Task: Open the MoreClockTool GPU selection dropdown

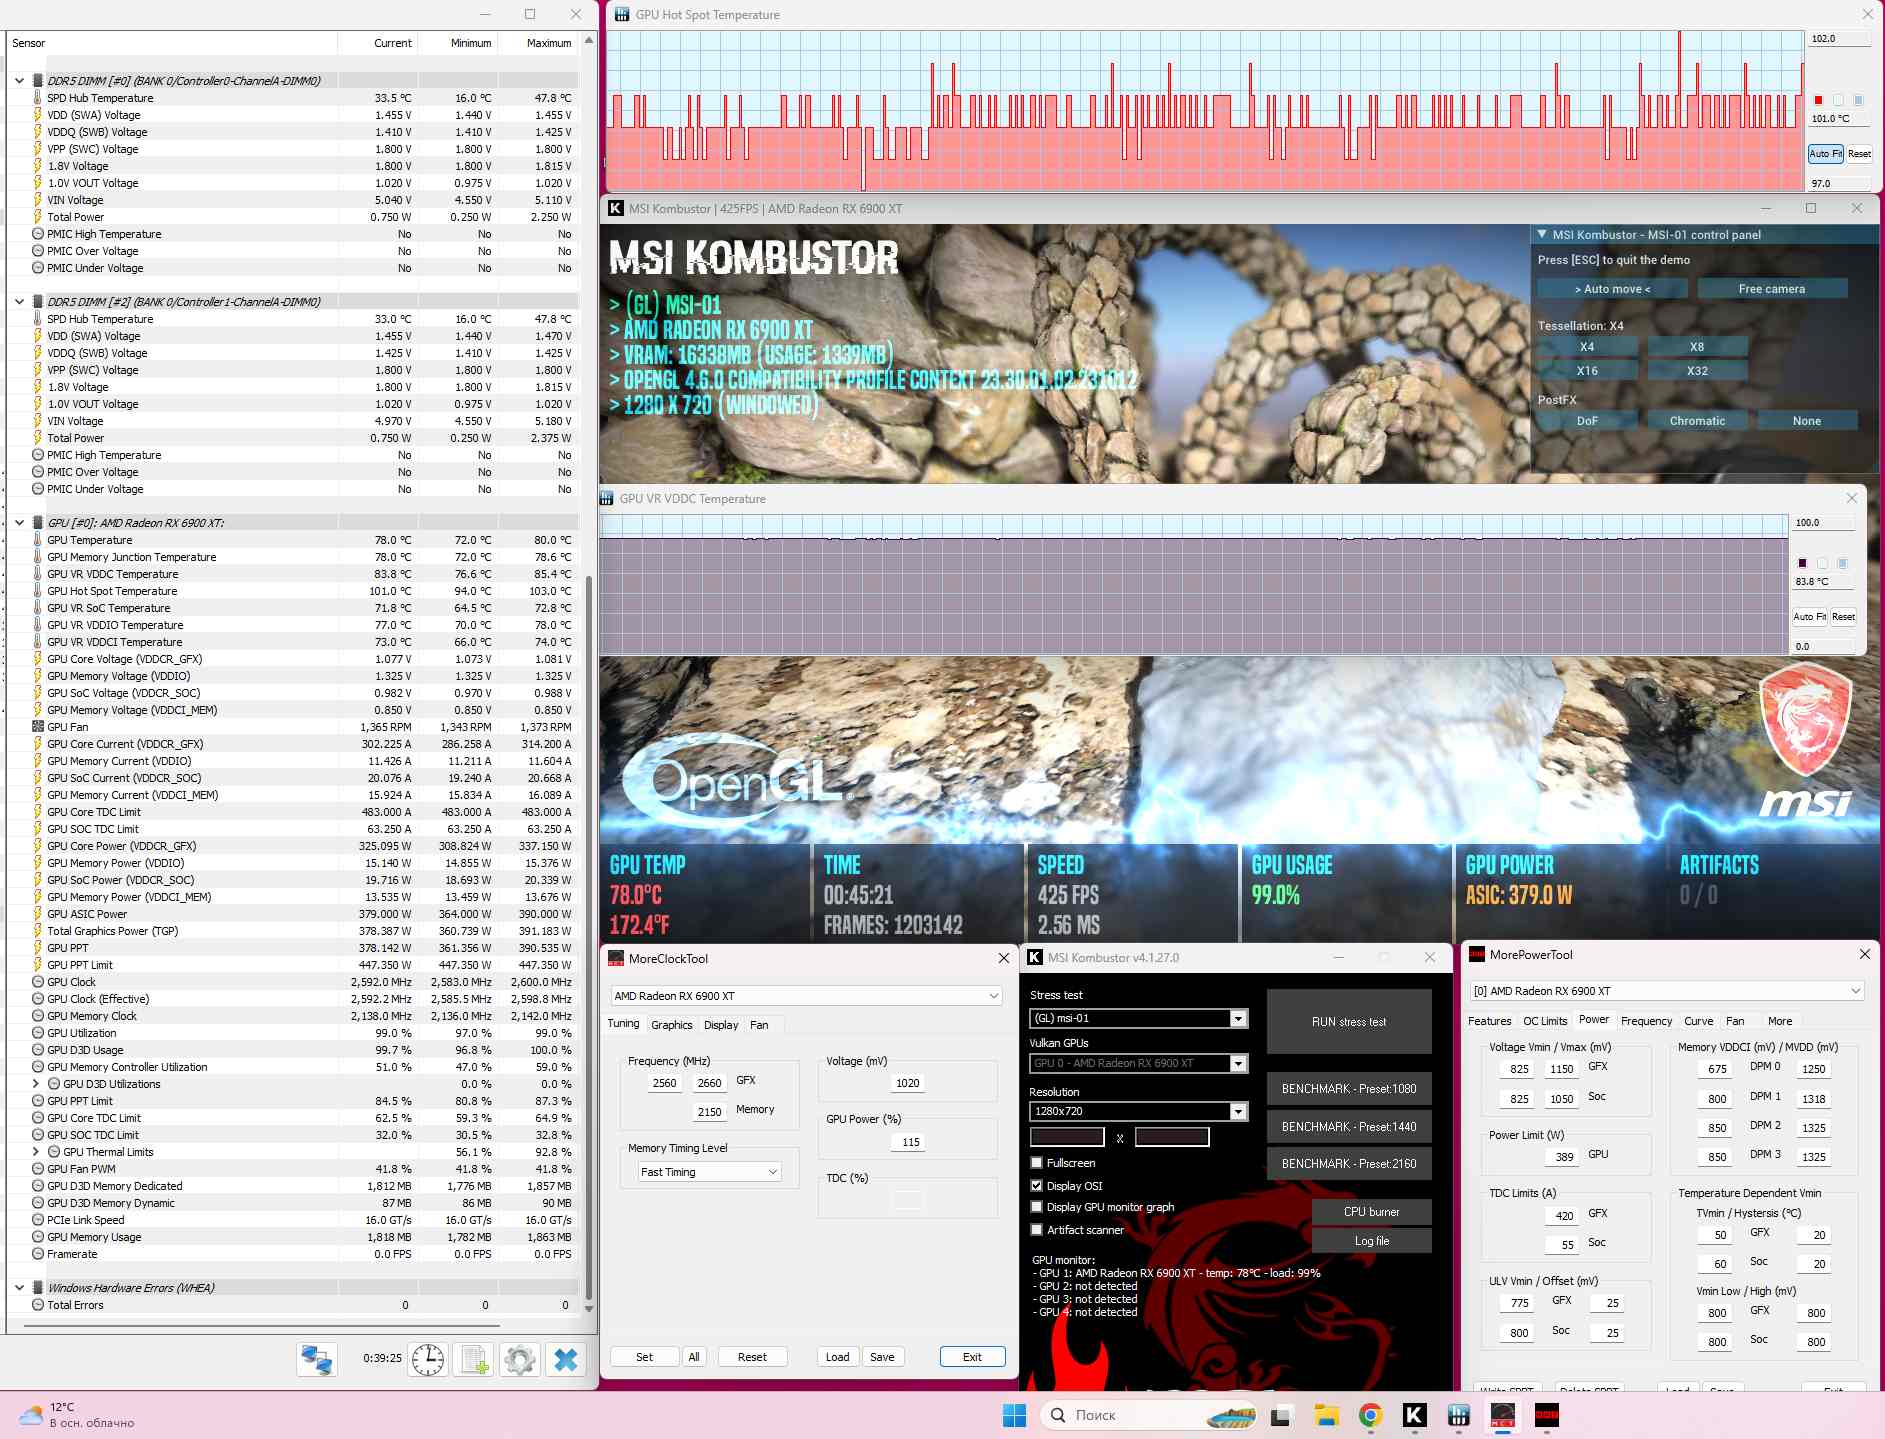Action: [806, 996]
